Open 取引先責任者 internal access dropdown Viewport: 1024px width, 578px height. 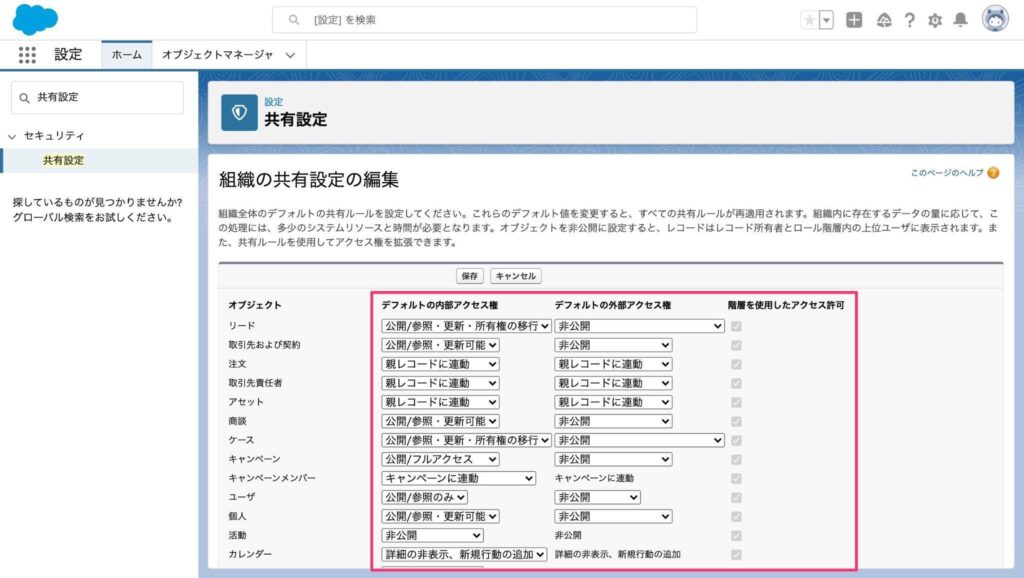click(440, 383)
